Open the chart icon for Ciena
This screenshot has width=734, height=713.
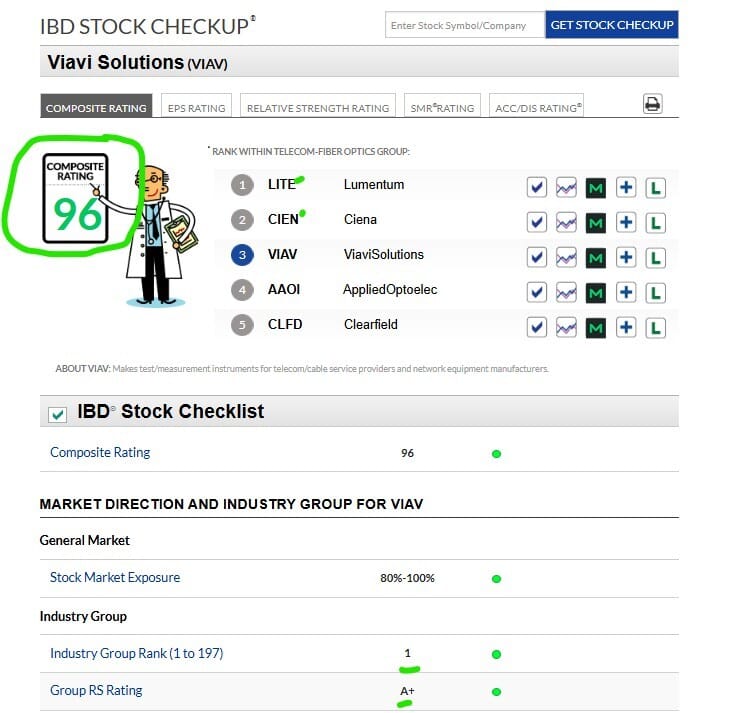pyautogui.click(x=566, y=223)
